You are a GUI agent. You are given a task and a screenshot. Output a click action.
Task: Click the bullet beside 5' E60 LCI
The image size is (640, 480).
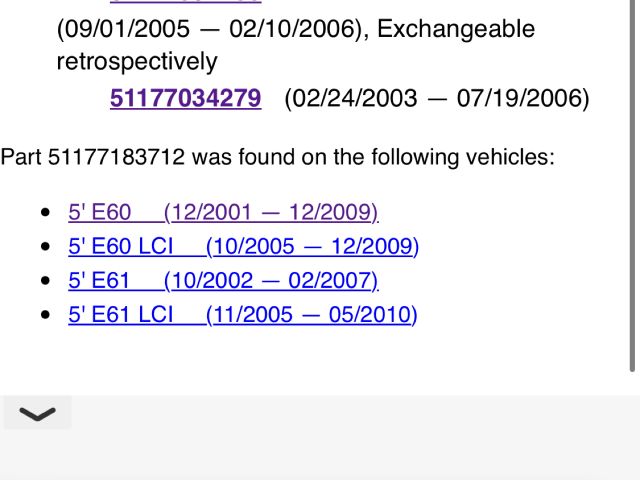coord(45,247)
